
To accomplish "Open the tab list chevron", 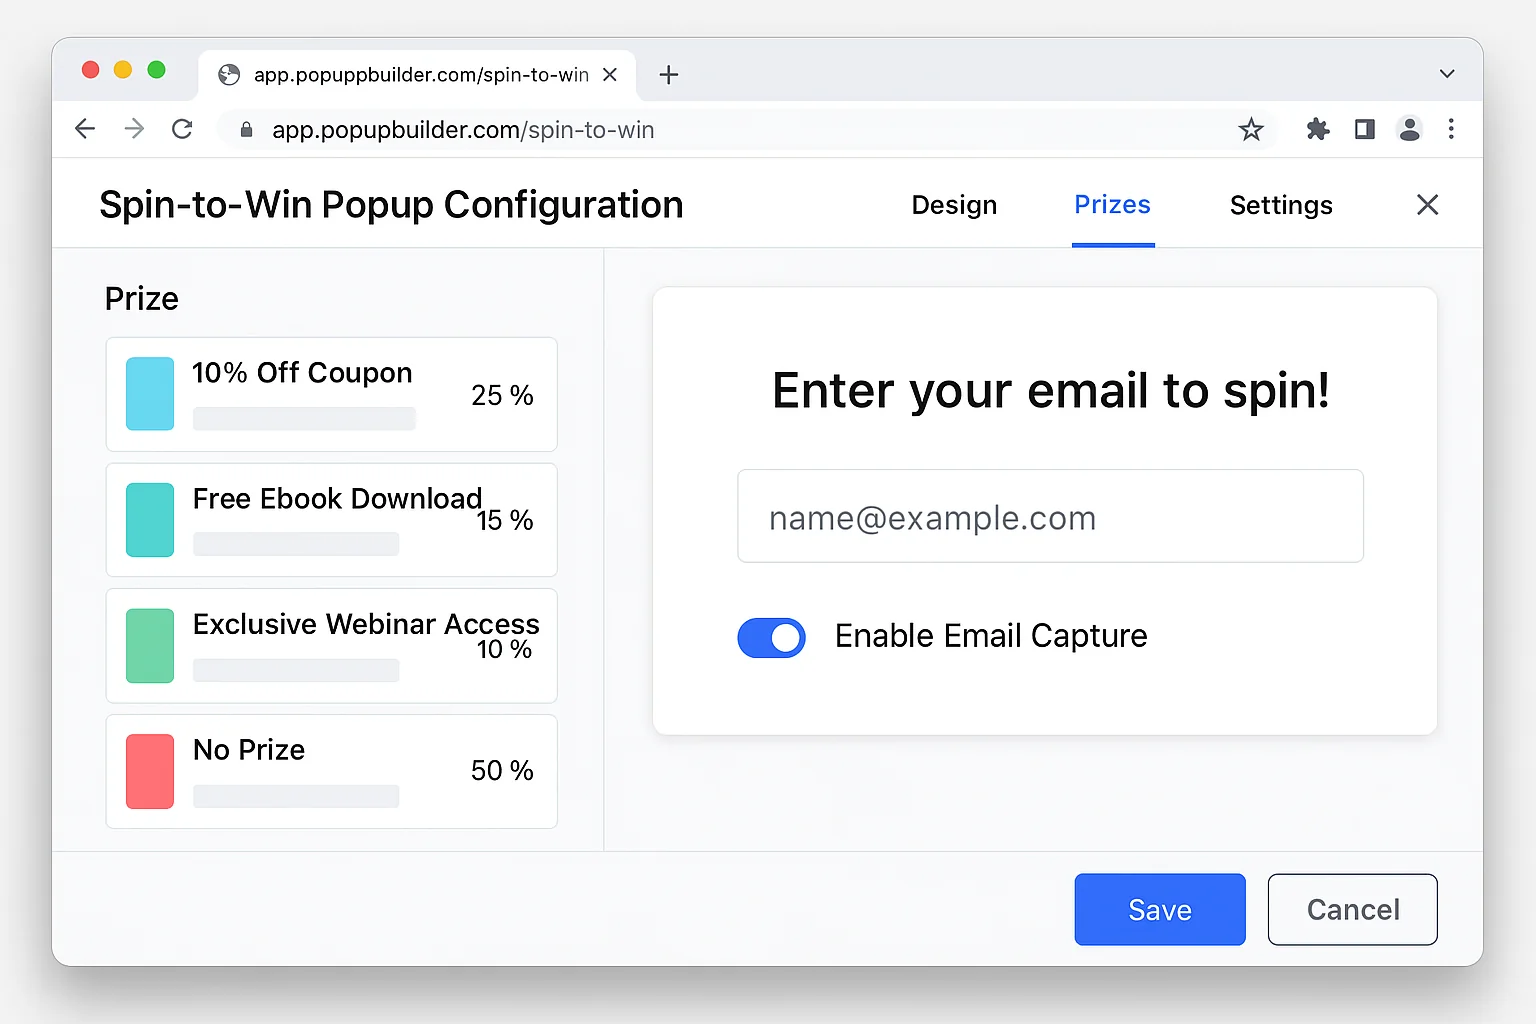I will pyautogui.click(x=1447, y=73).
